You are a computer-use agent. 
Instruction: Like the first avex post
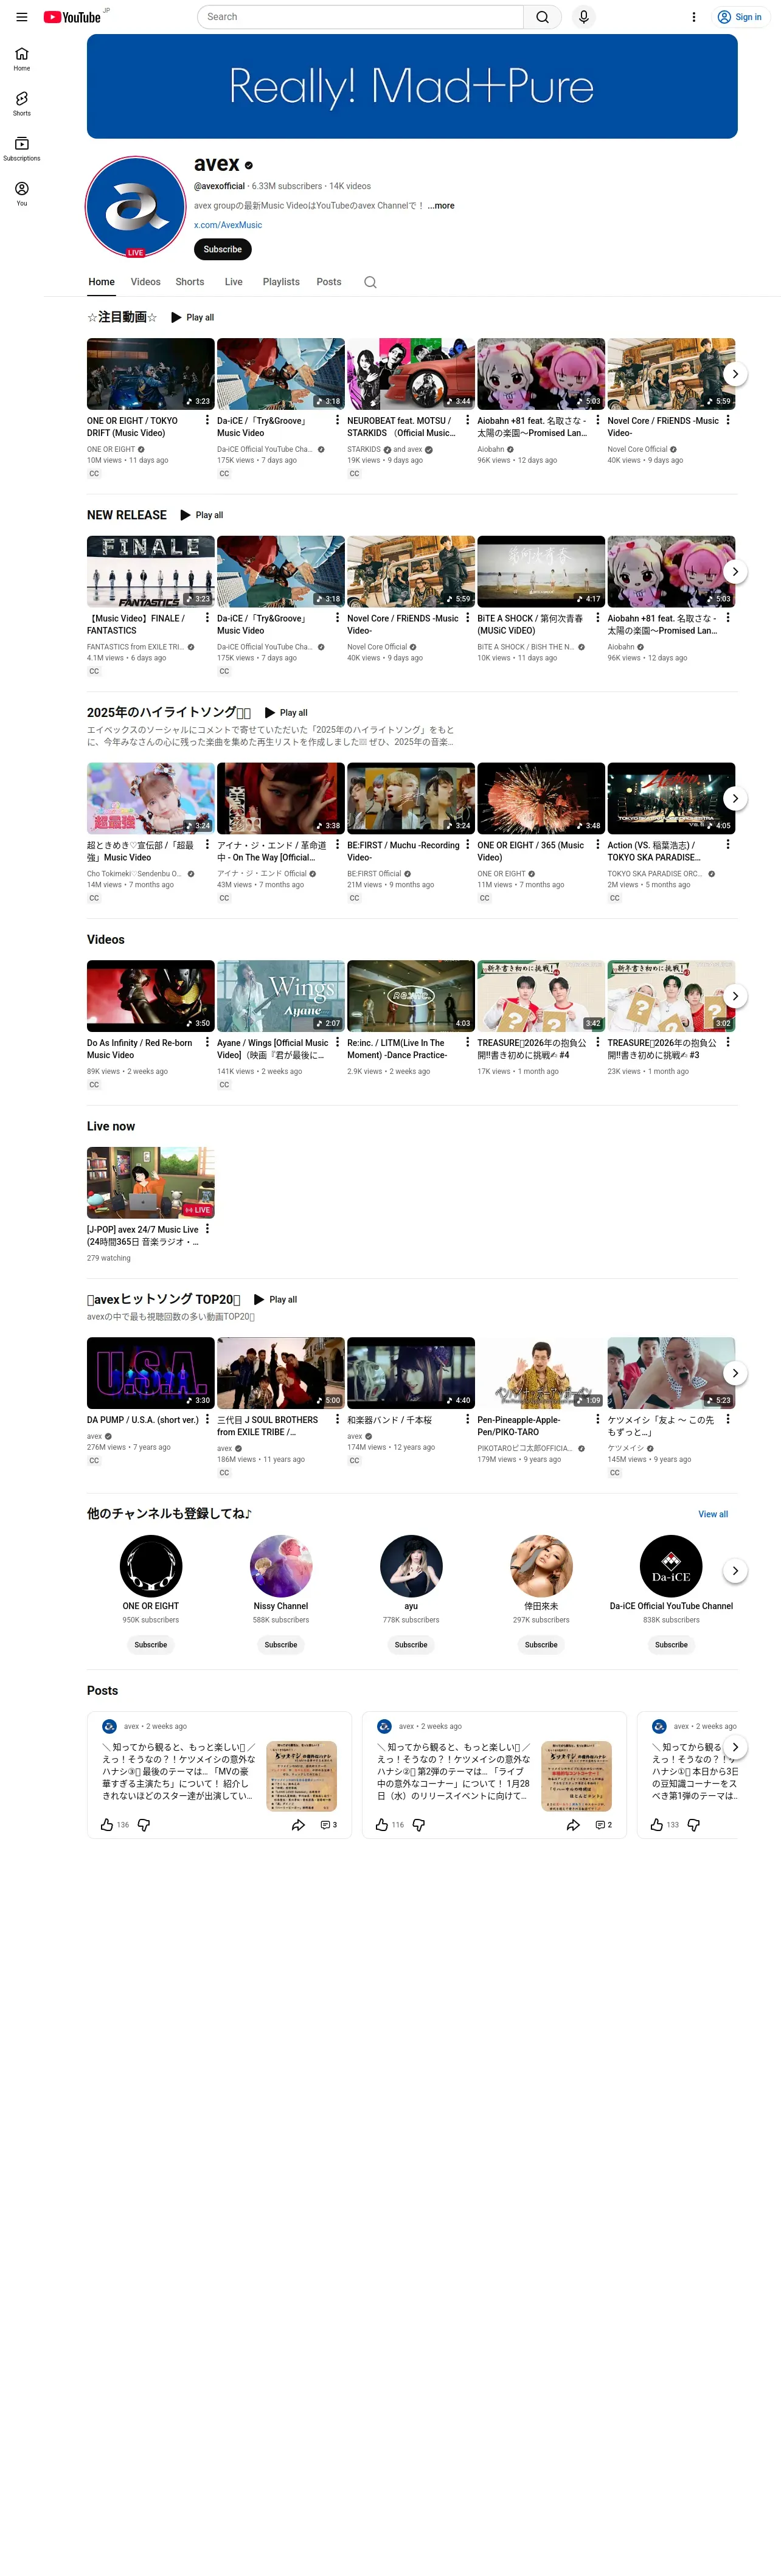[107, 1825]
